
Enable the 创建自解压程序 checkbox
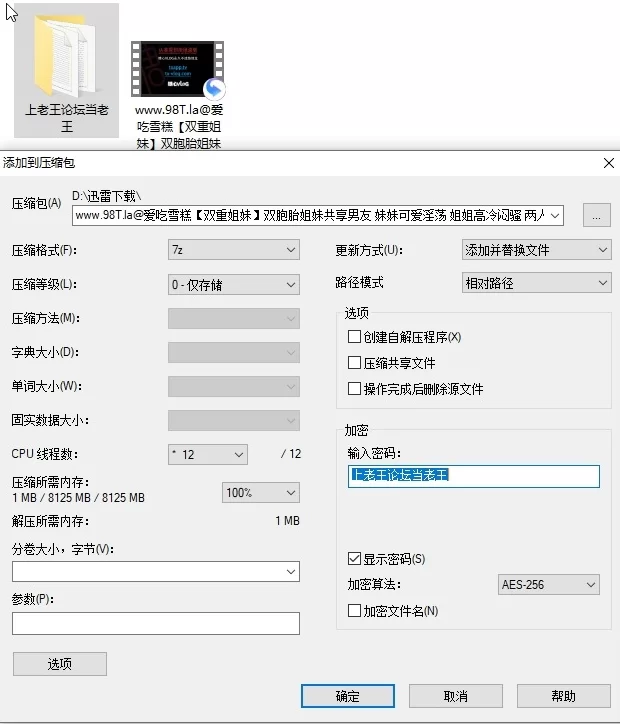354,337
